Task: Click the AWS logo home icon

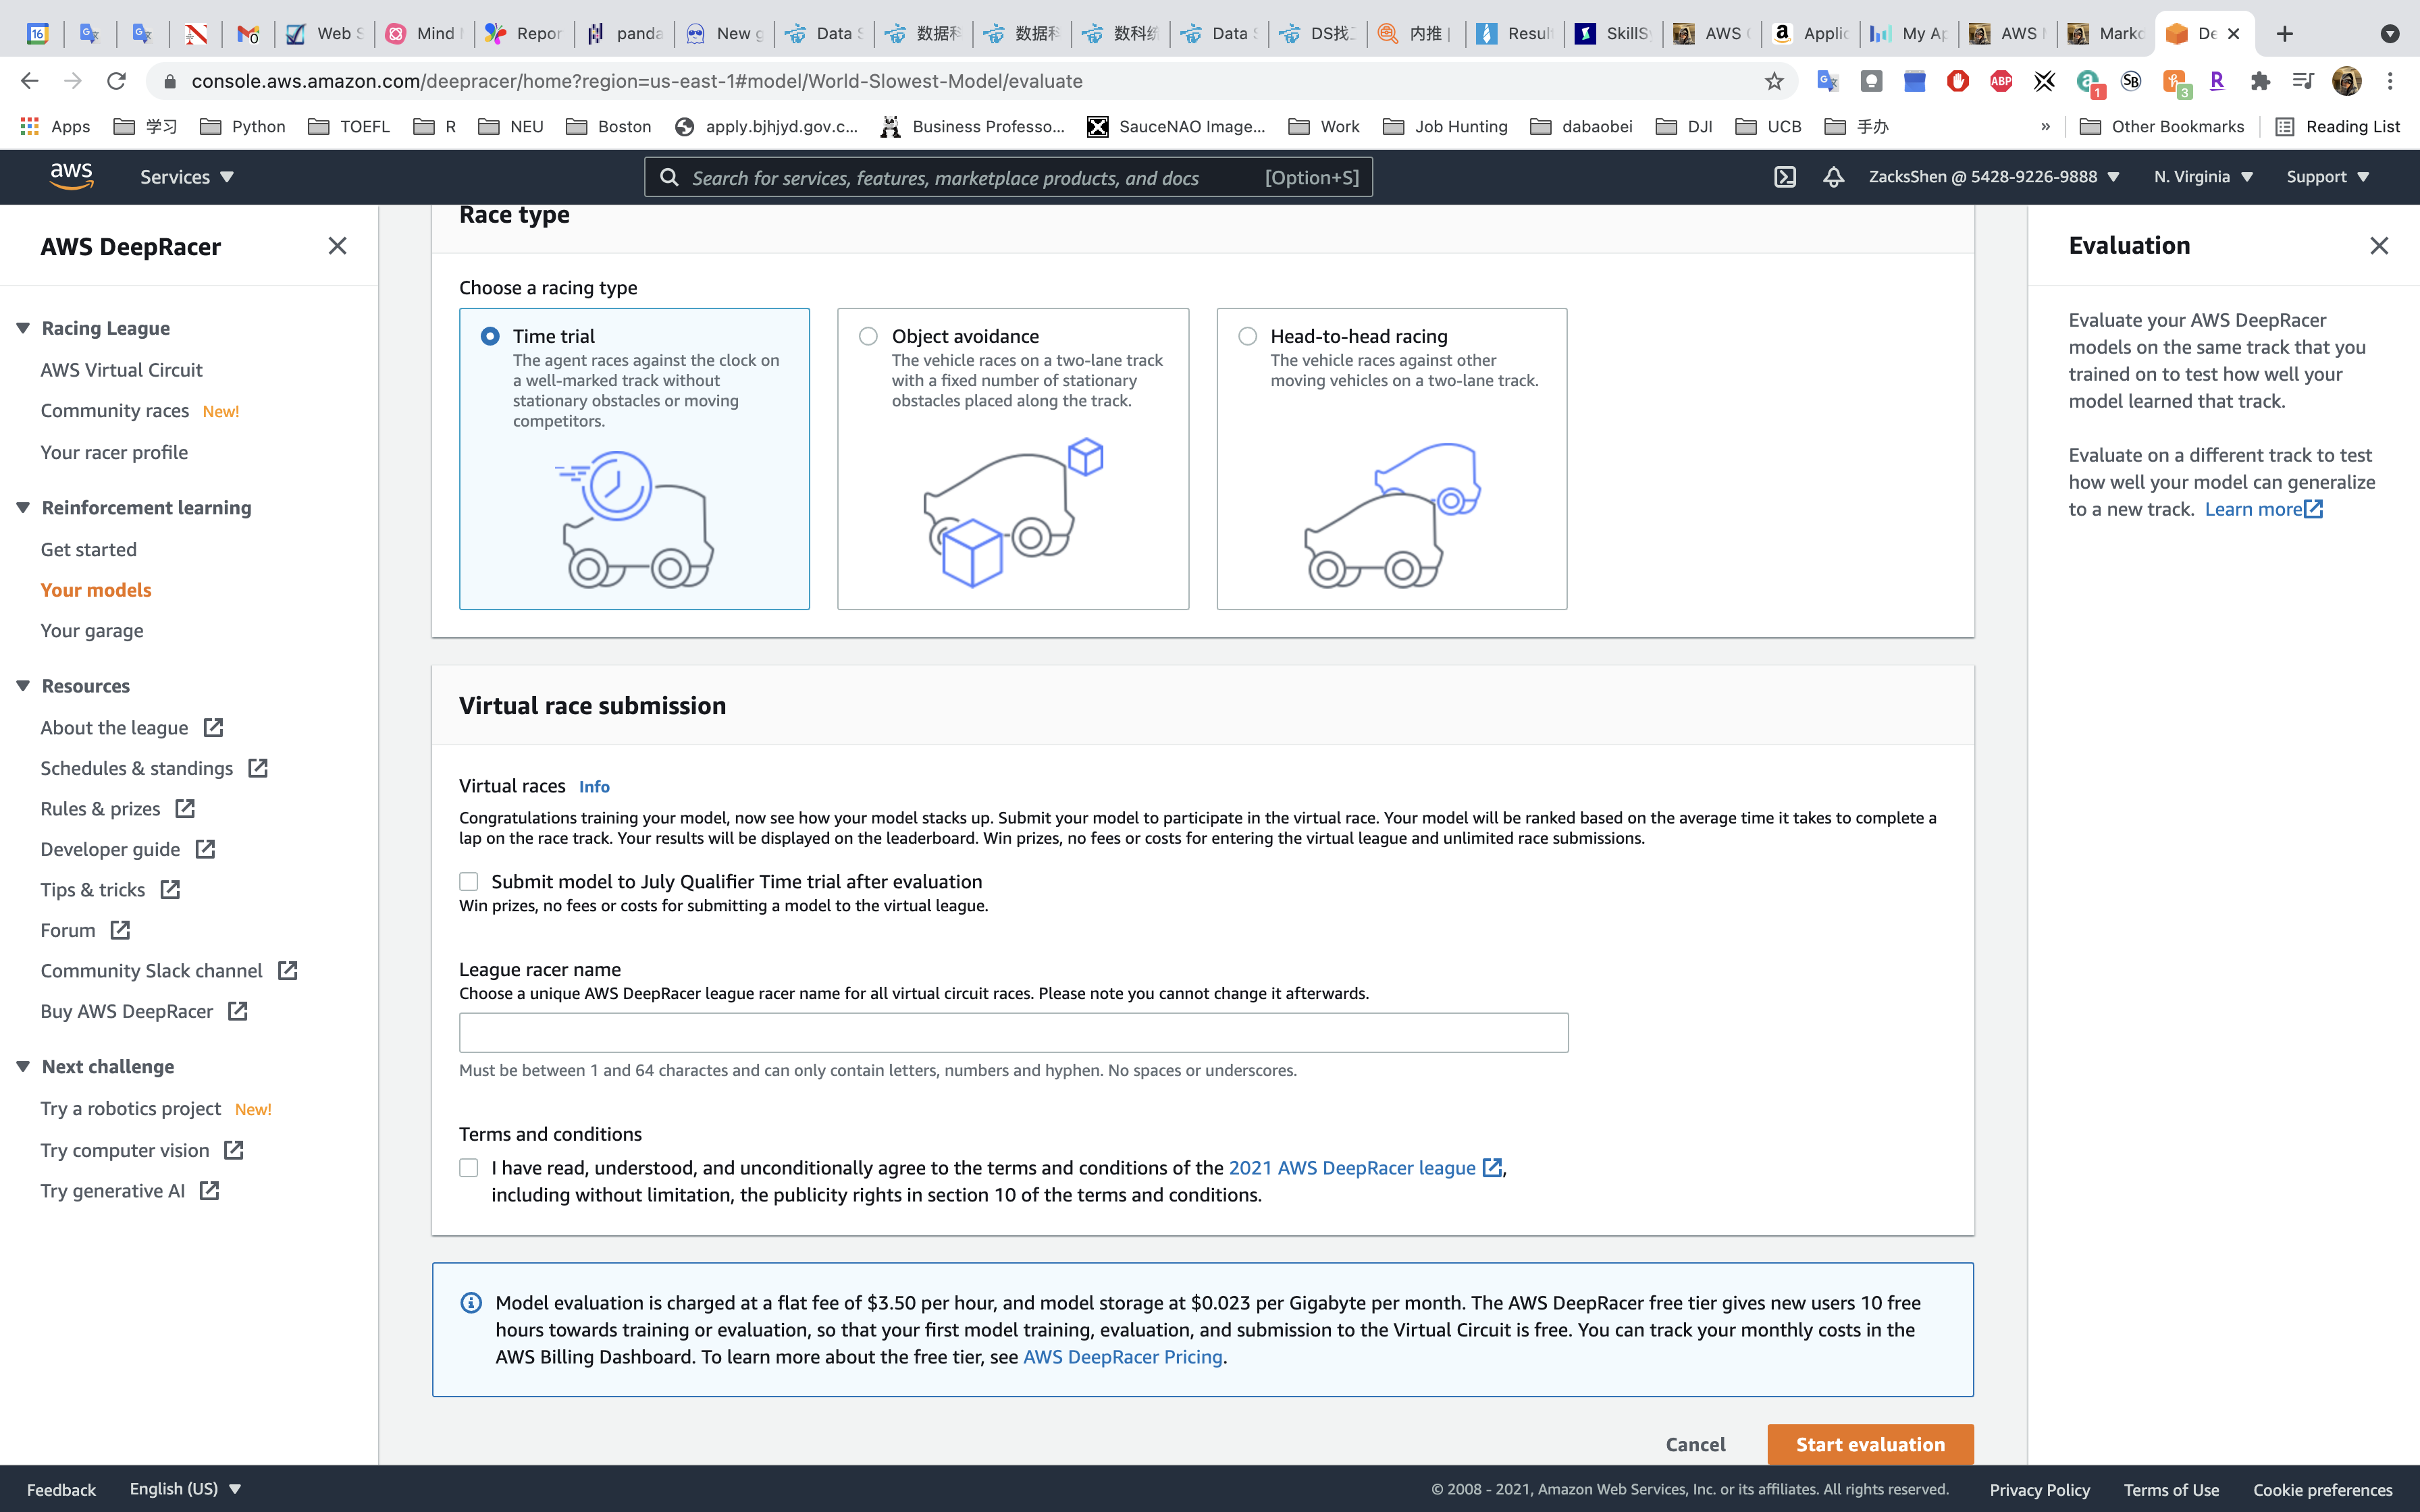Action: tap(72, 176)
